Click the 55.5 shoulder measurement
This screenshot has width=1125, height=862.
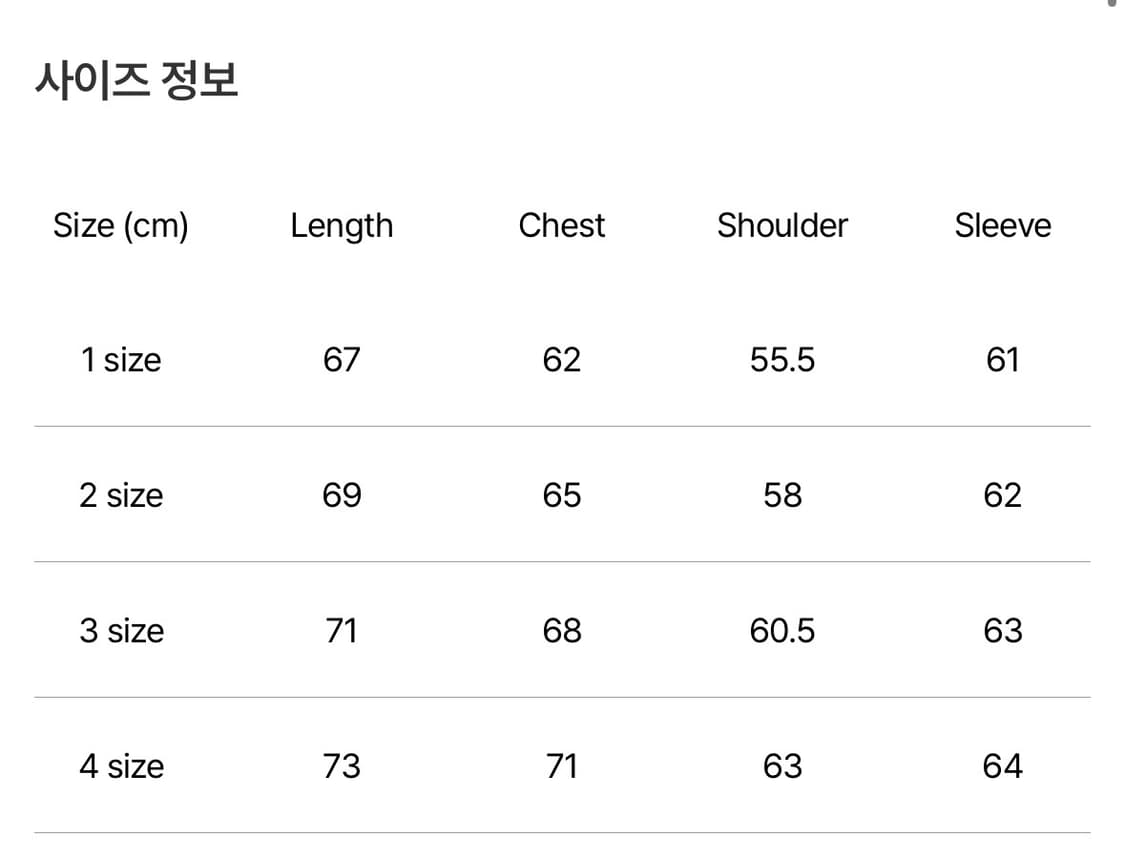(782, 360)
